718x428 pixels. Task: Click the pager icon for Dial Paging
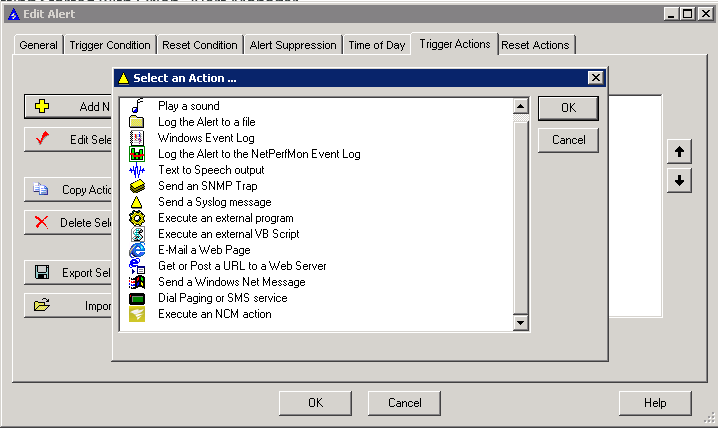tap(136, 298)
